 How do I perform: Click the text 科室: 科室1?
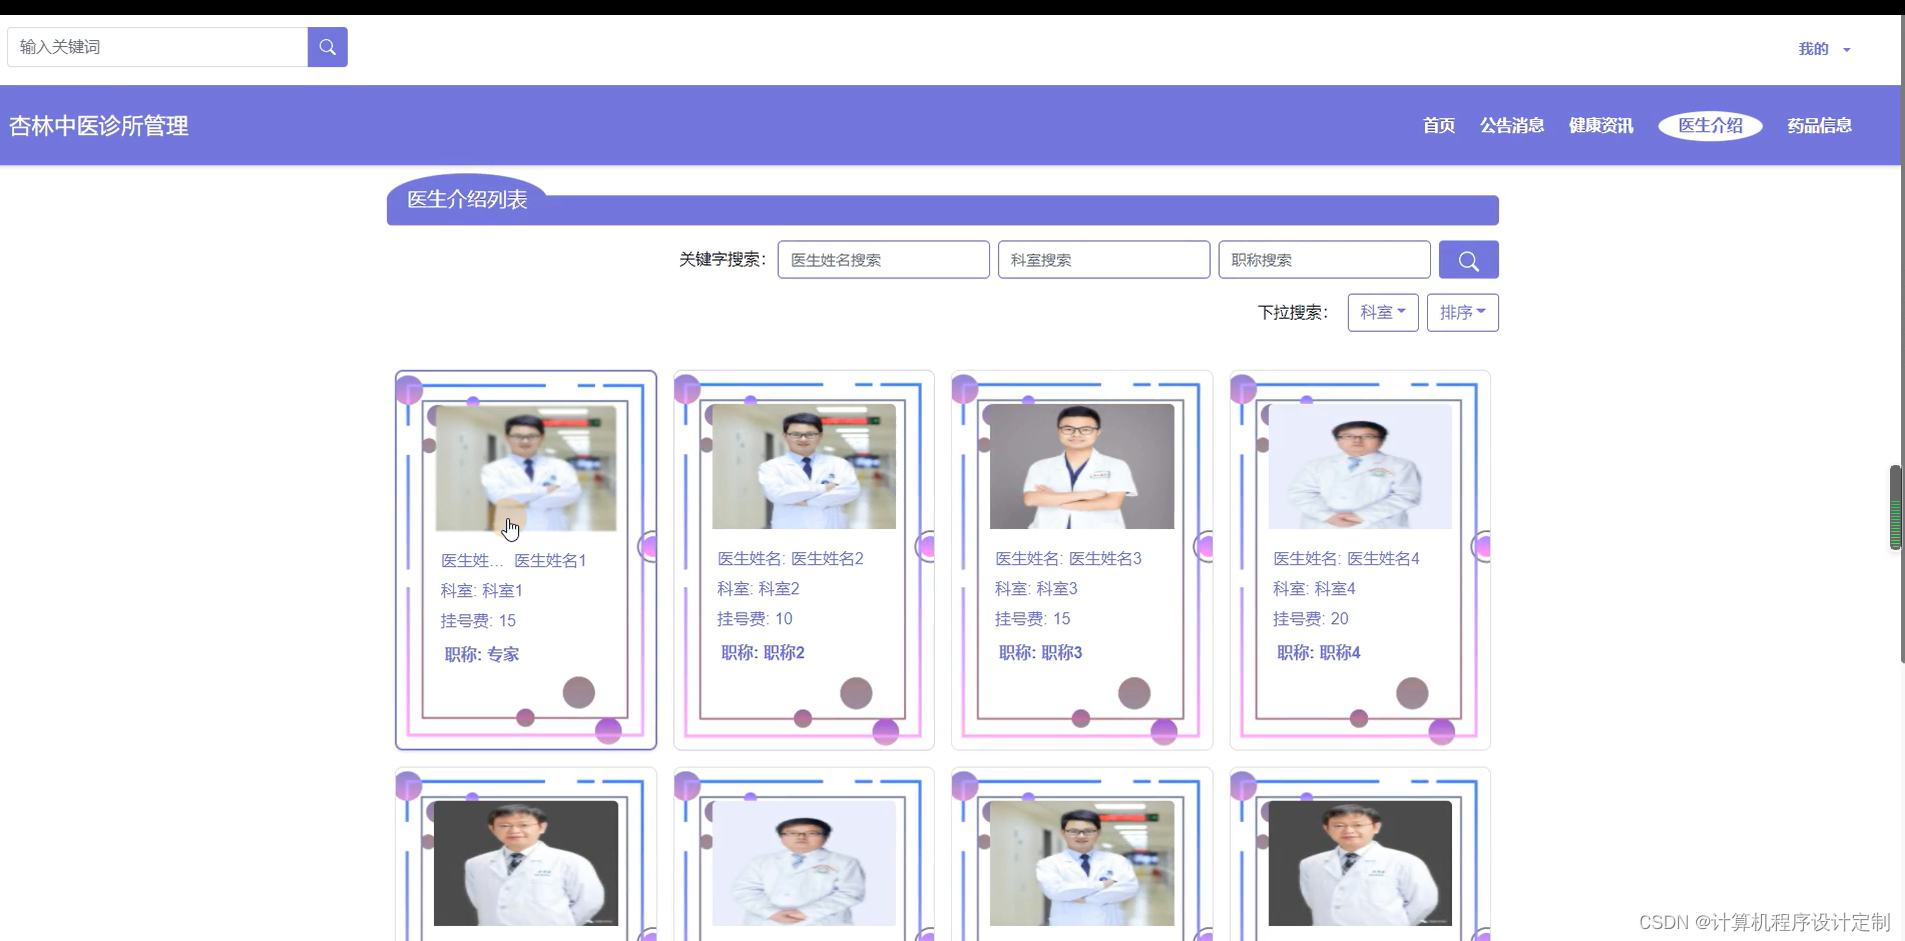[x=481, y=591]
